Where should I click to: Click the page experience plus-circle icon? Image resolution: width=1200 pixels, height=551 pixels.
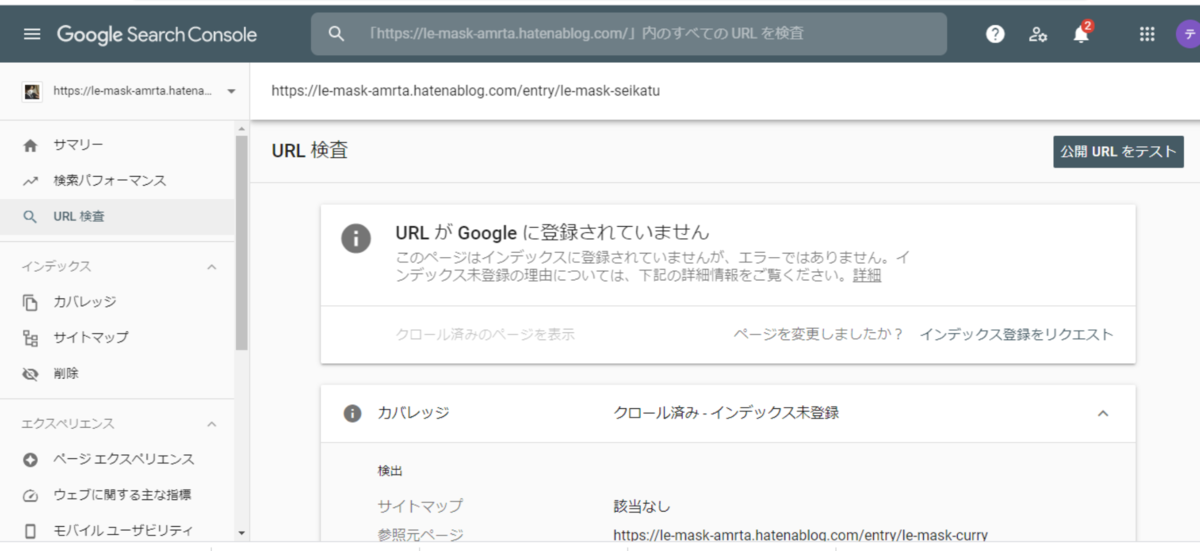click(x=31, y=460)
